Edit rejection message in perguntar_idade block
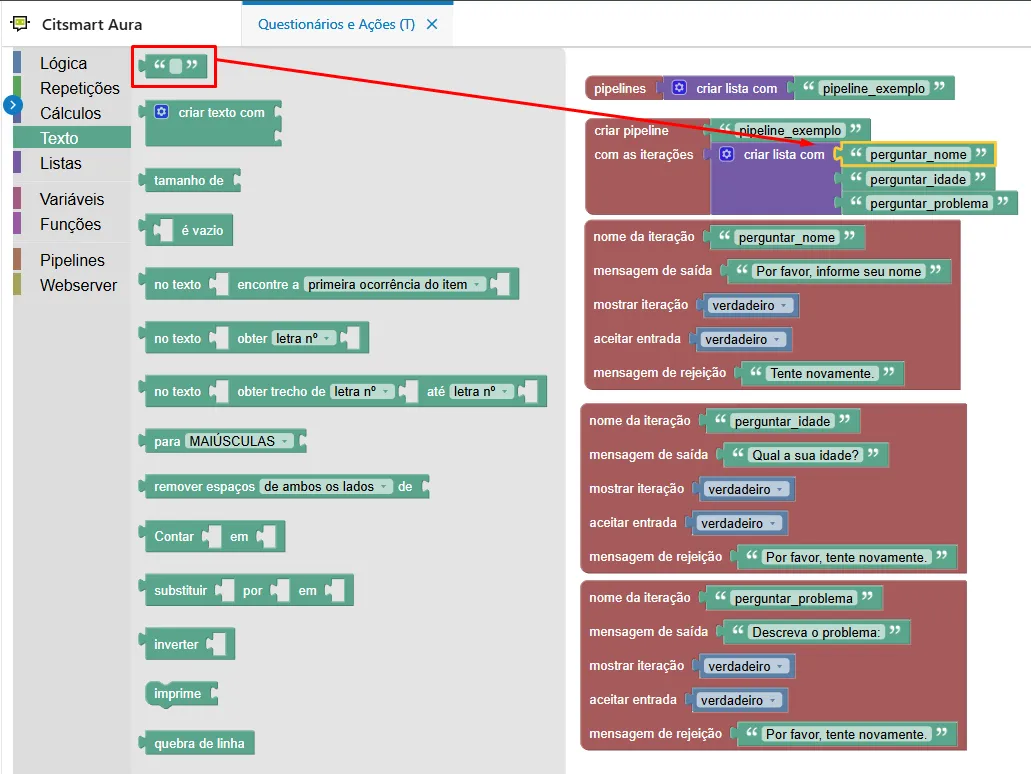 (846, 558)
